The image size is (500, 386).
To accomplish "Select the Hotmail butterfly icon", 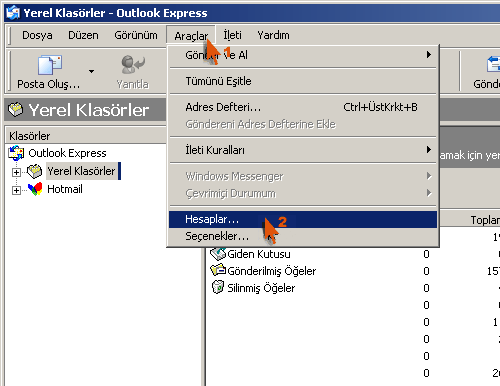I will 35,189.
